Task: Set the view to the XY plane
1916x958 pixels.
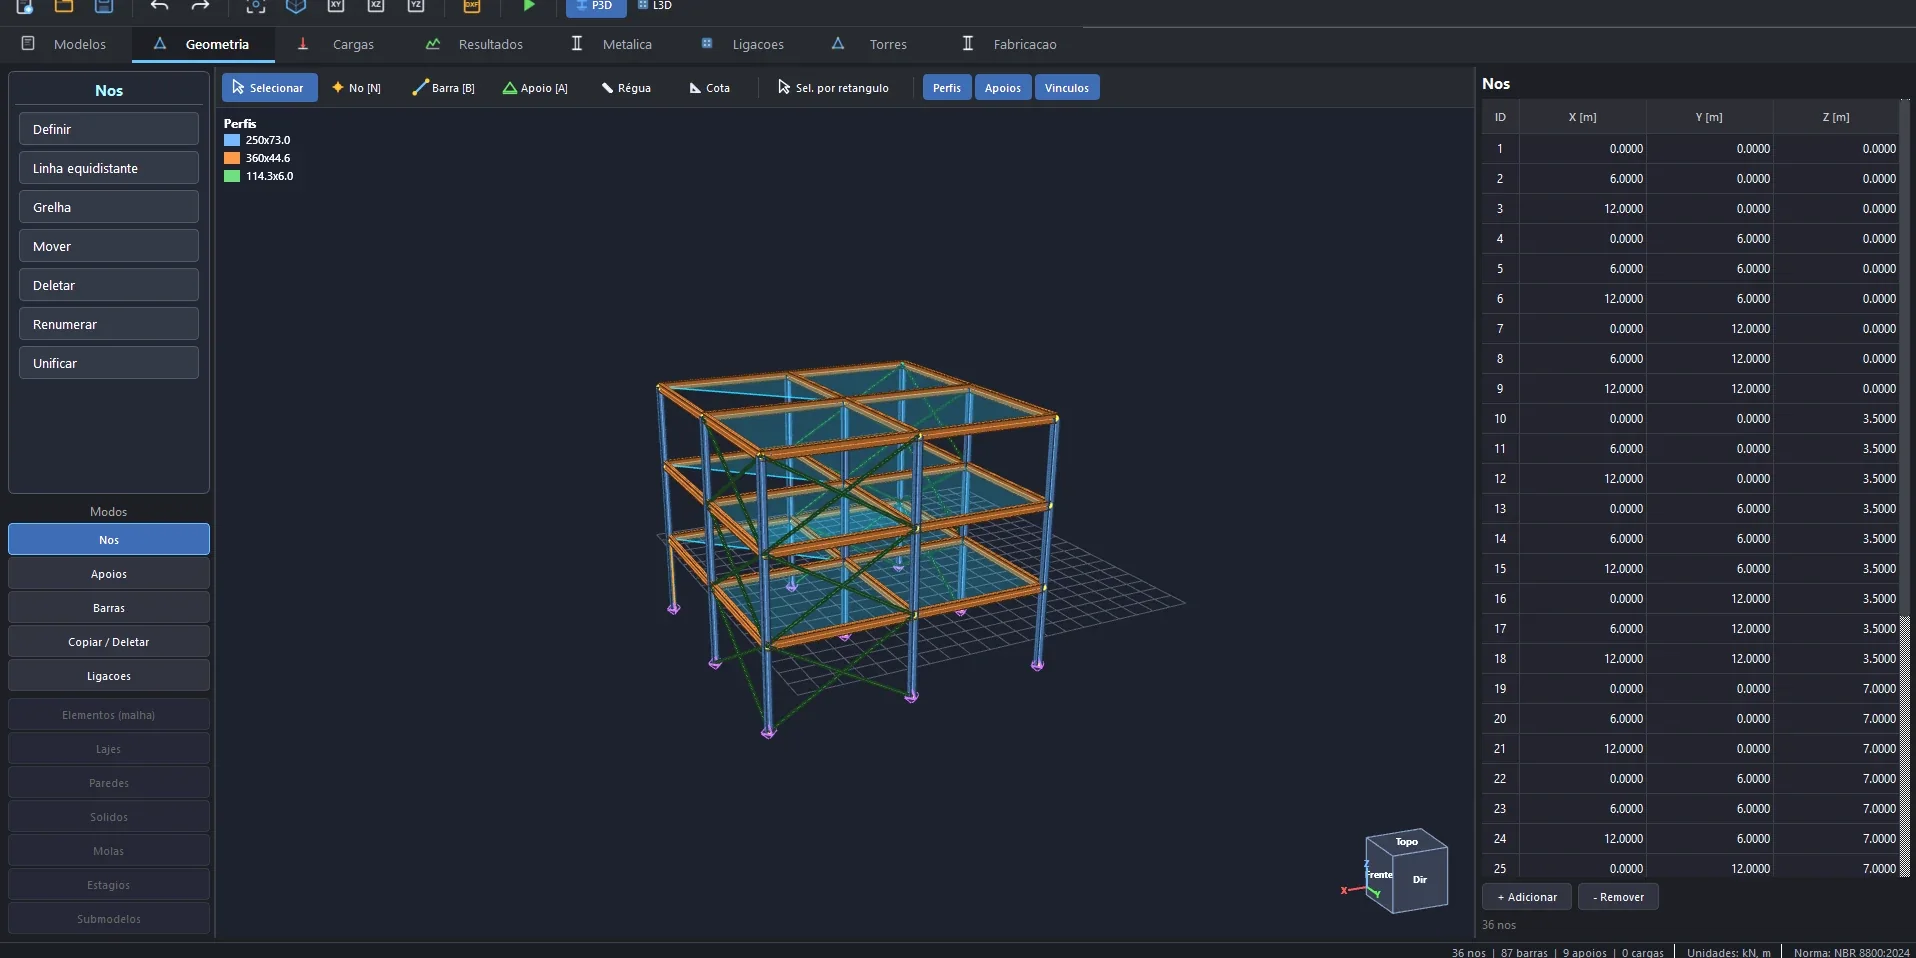Action: coord(336,6)
